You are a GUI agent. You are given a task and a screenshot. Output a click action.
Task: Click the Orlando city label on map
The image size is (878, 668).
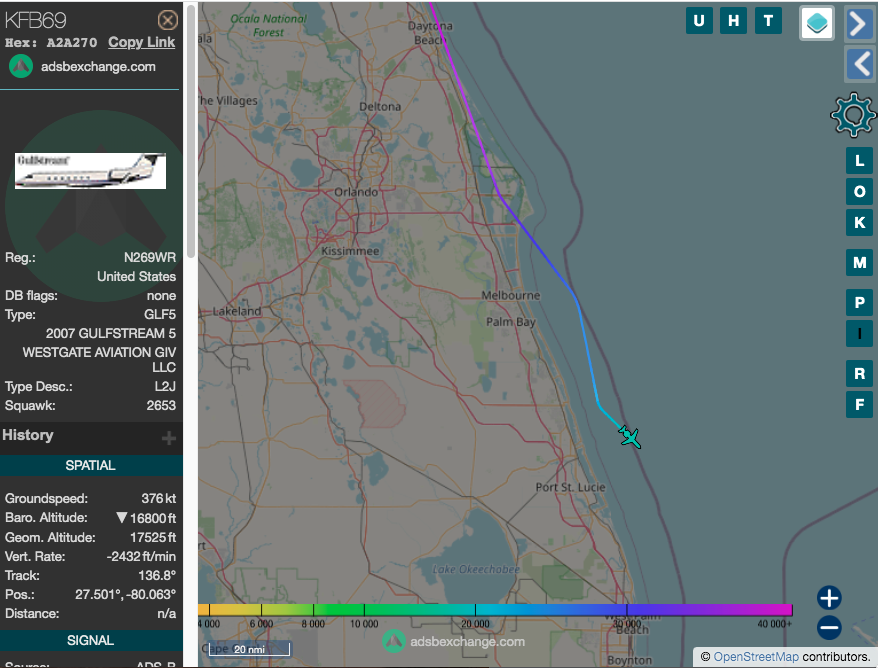(x=356, y=192)
